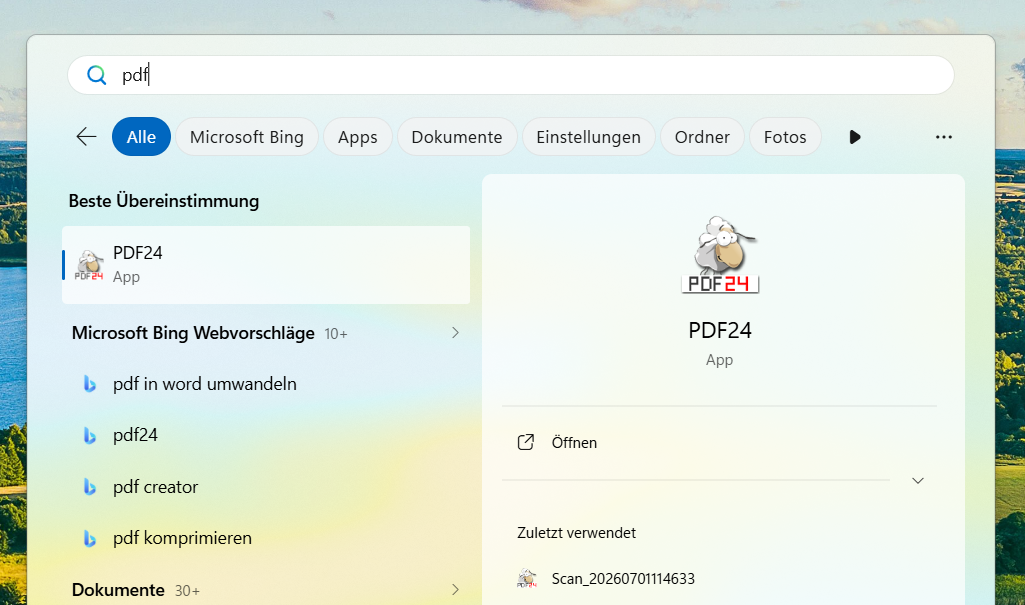Show more filters with the play arrow
Image resolution: width=1025 pixels, height=605 pixels.
854,137
